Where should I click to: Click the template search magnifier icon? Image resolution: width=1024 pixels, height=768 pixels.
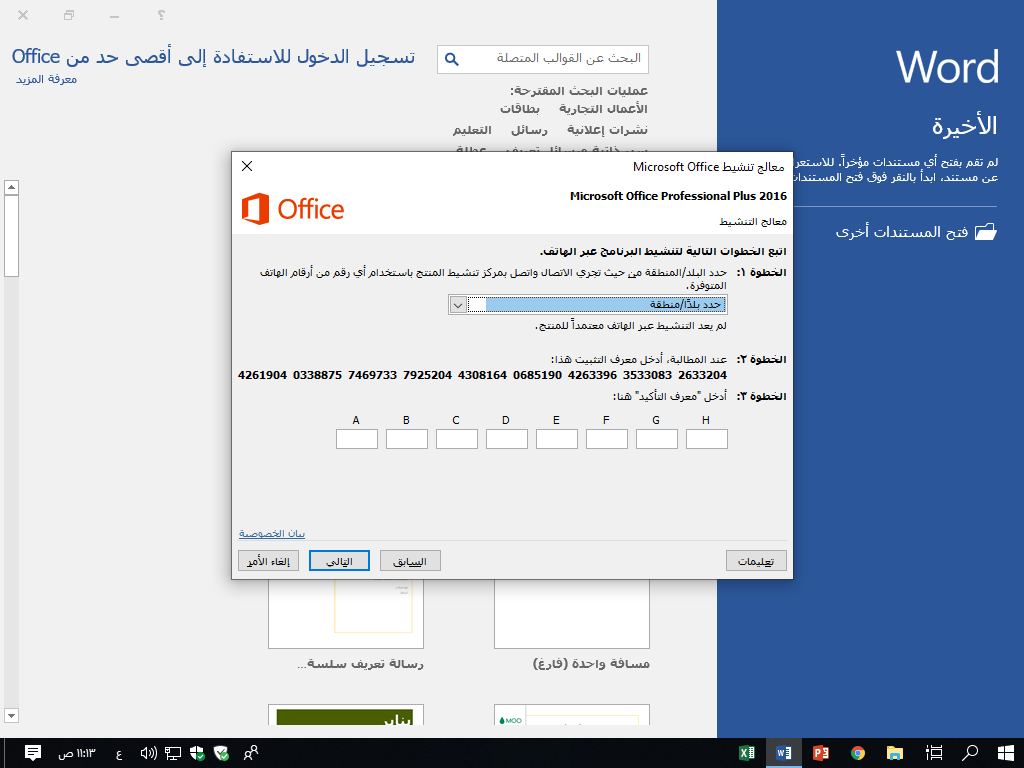pos(452,59)
